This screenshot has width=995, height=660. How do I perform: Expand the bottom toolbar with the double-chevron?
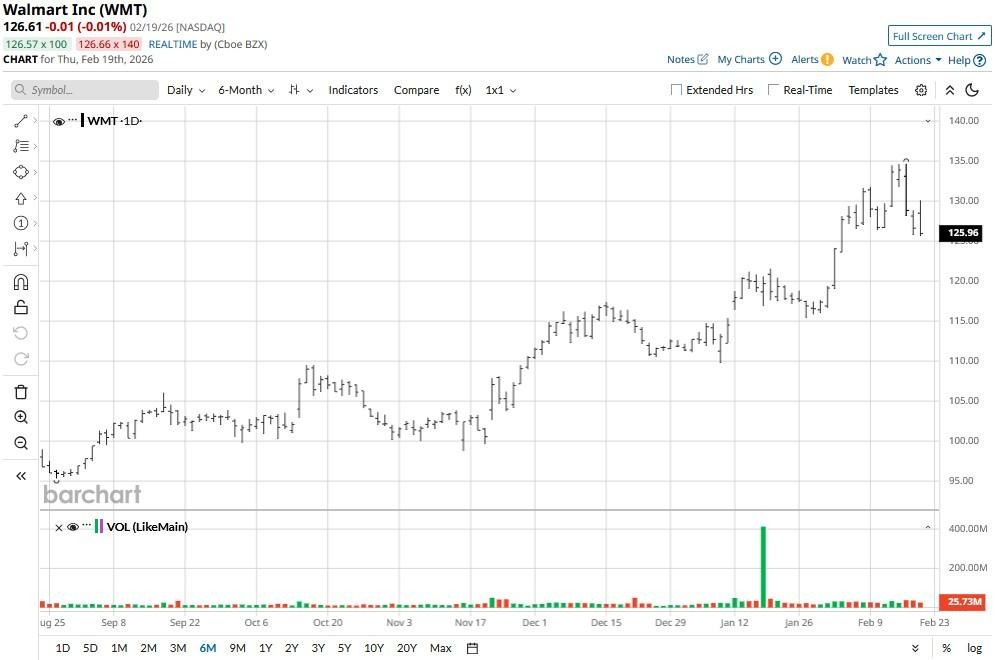tap(914, 648)
